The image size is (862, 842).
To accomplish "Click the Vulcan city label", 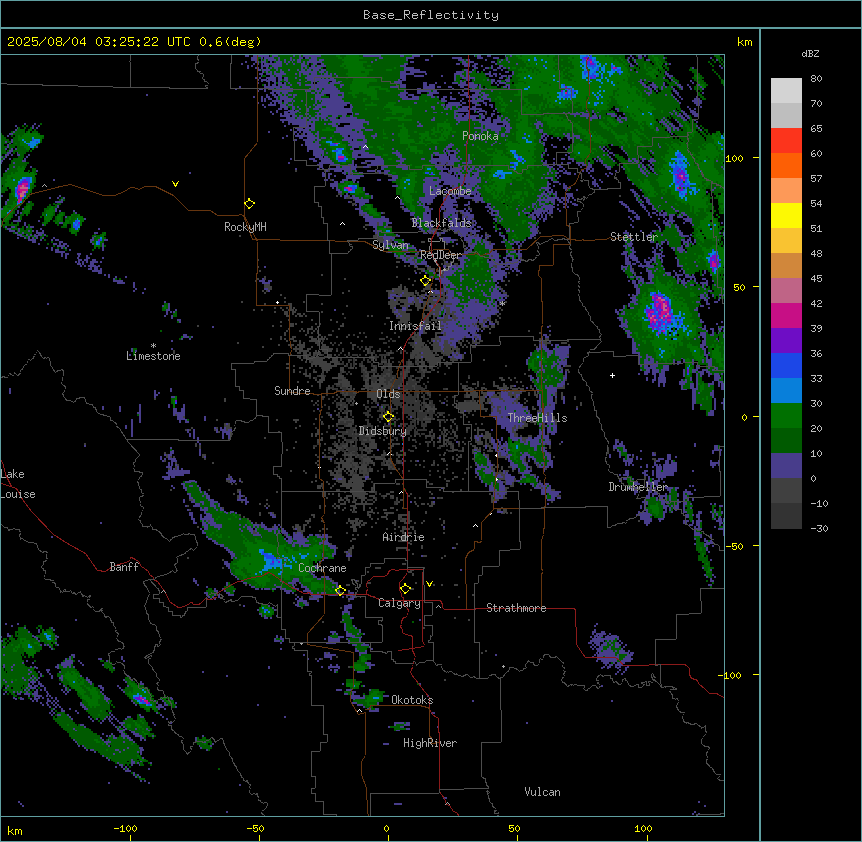I will click(543, 792).
